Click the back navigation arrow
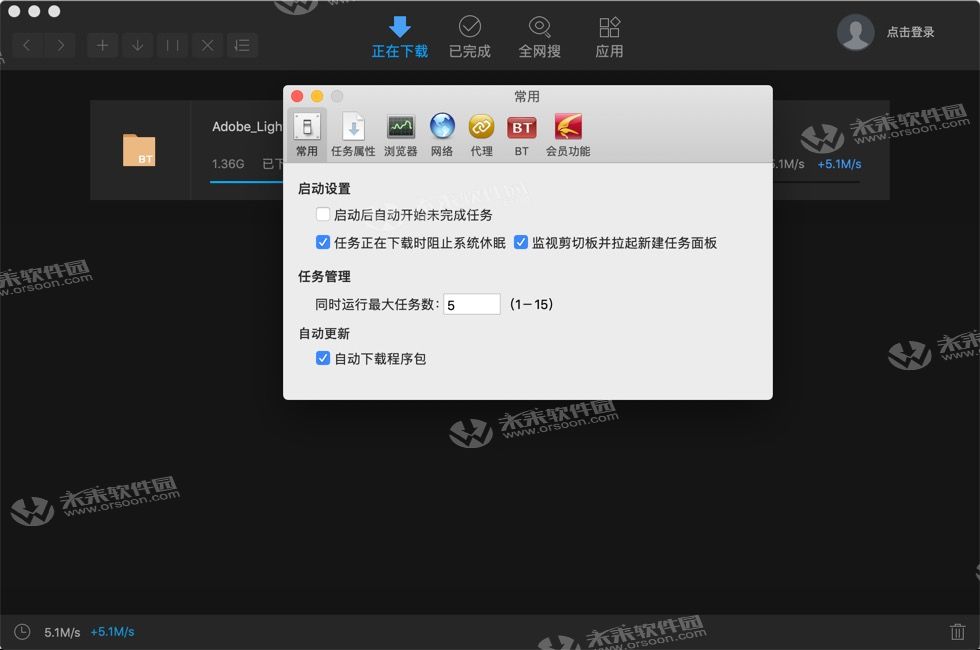Image resolution: width=980 pixels, height=650 pixels. pyautogui.click(x=27, y=46)
